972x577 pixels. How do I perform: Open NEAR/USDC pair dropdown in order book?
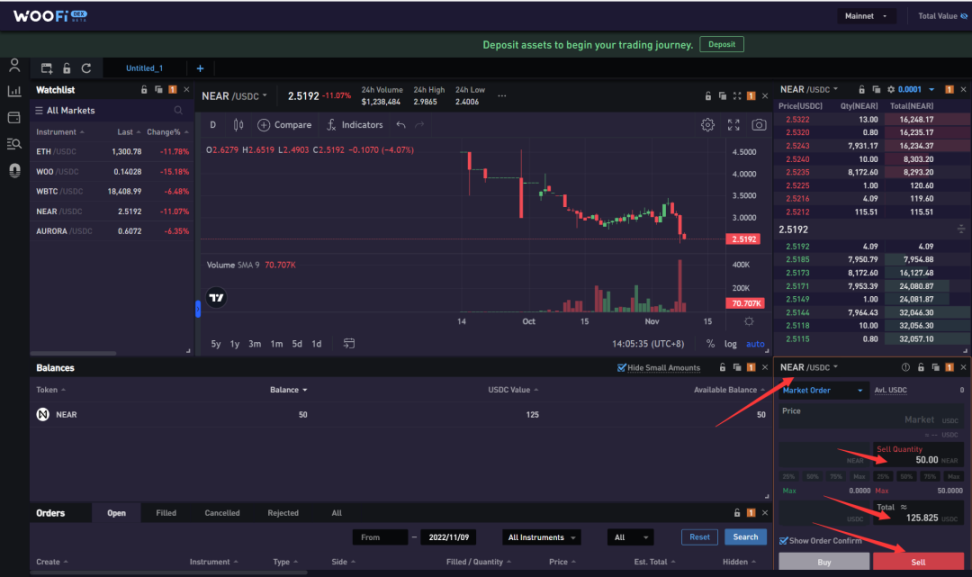point(809,89)
